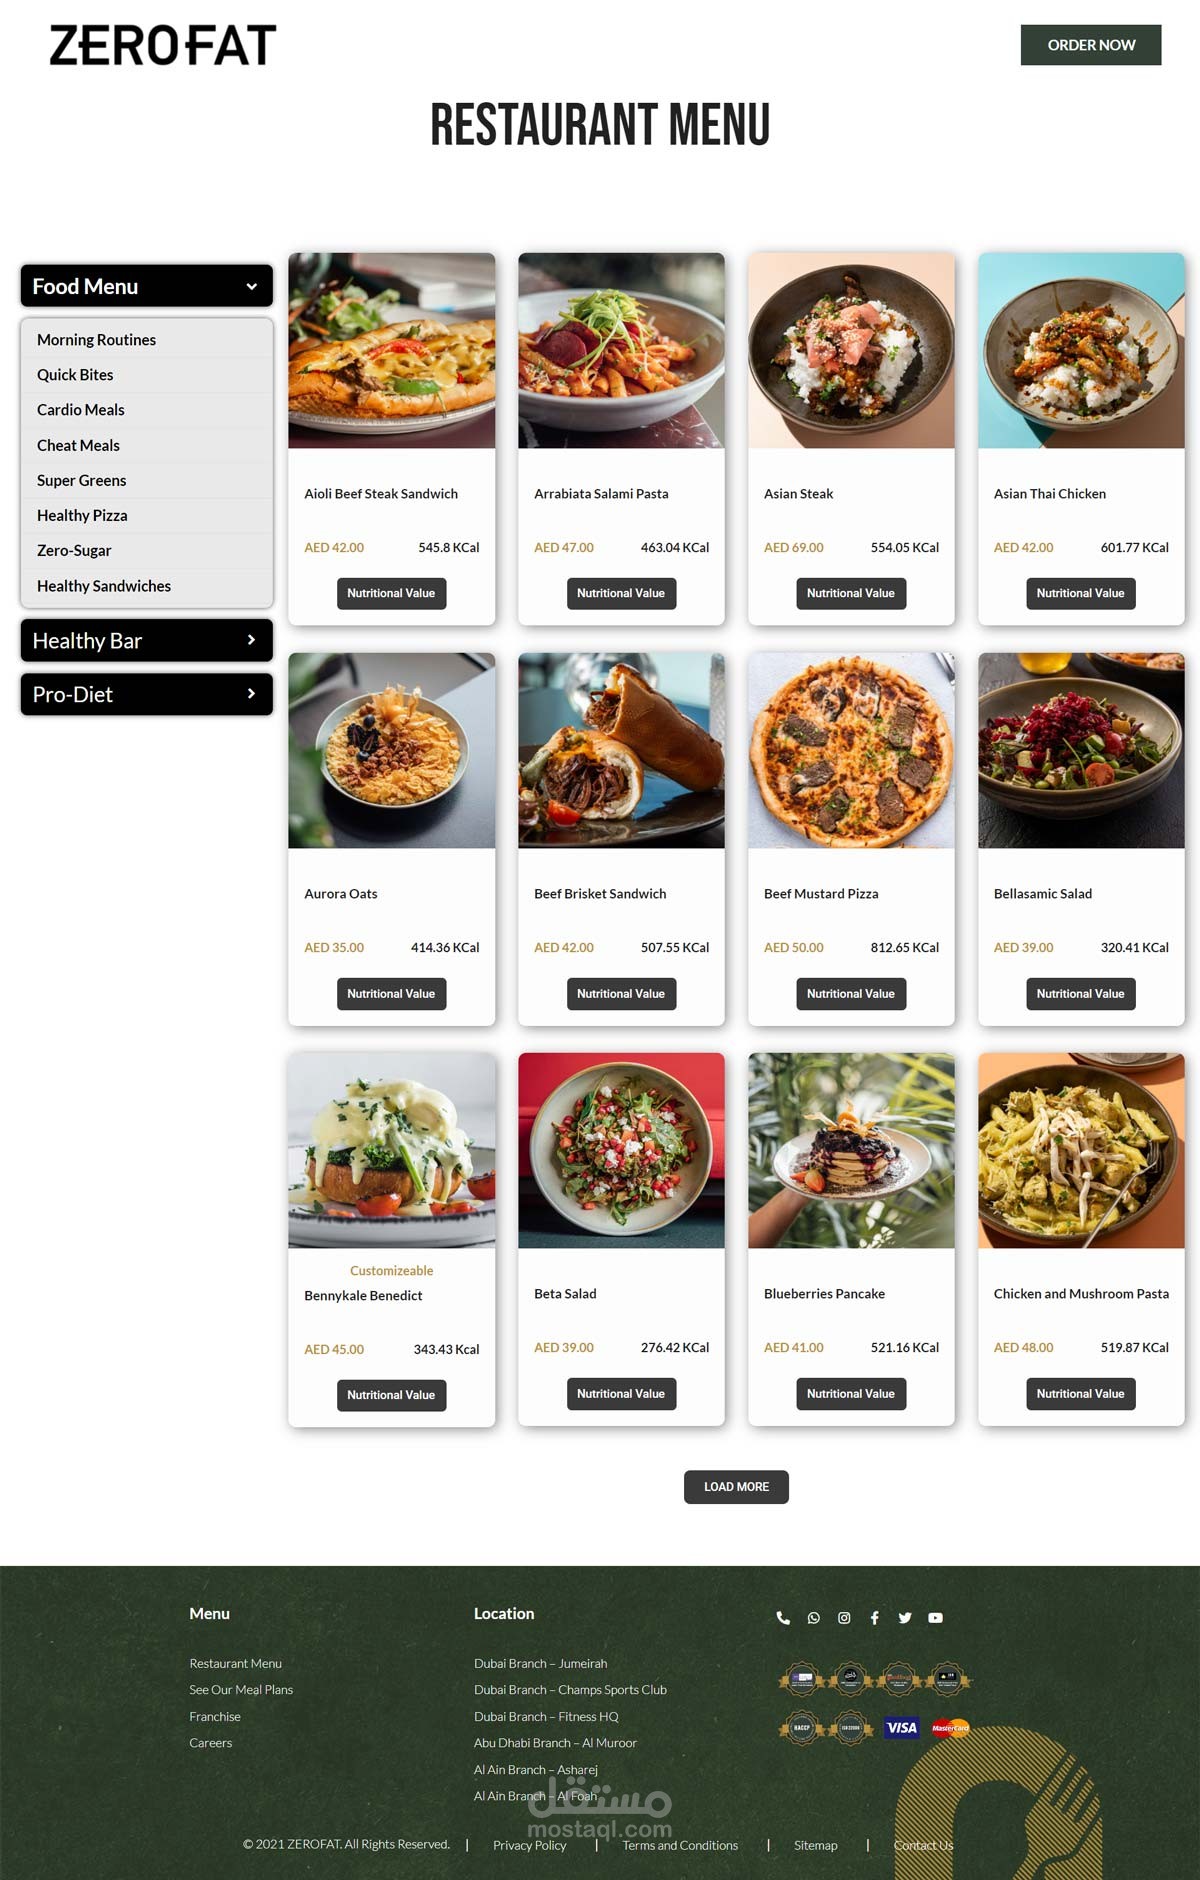The image size is (1200, 1880).
Task: Collapse the Food Menu dropdown
Action: tap(147, 286)
